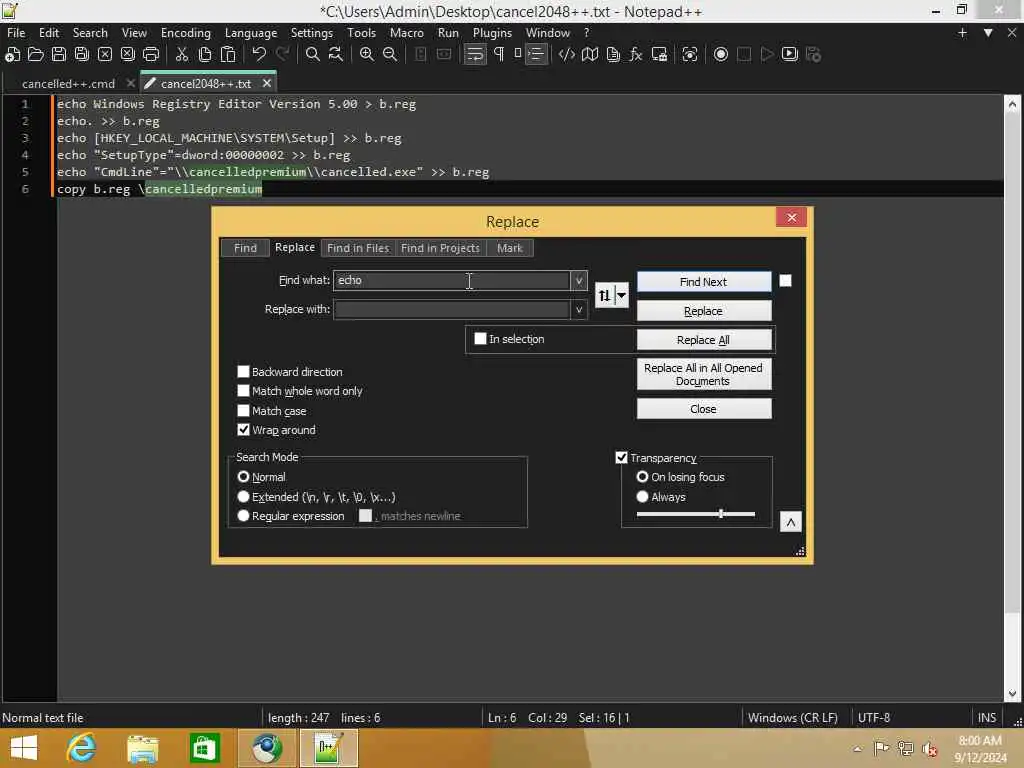The width and height of the screenshot is (1024, 768).
Task: Click the Replace All button
Action: pyautogui.click(x=704, y=340)
